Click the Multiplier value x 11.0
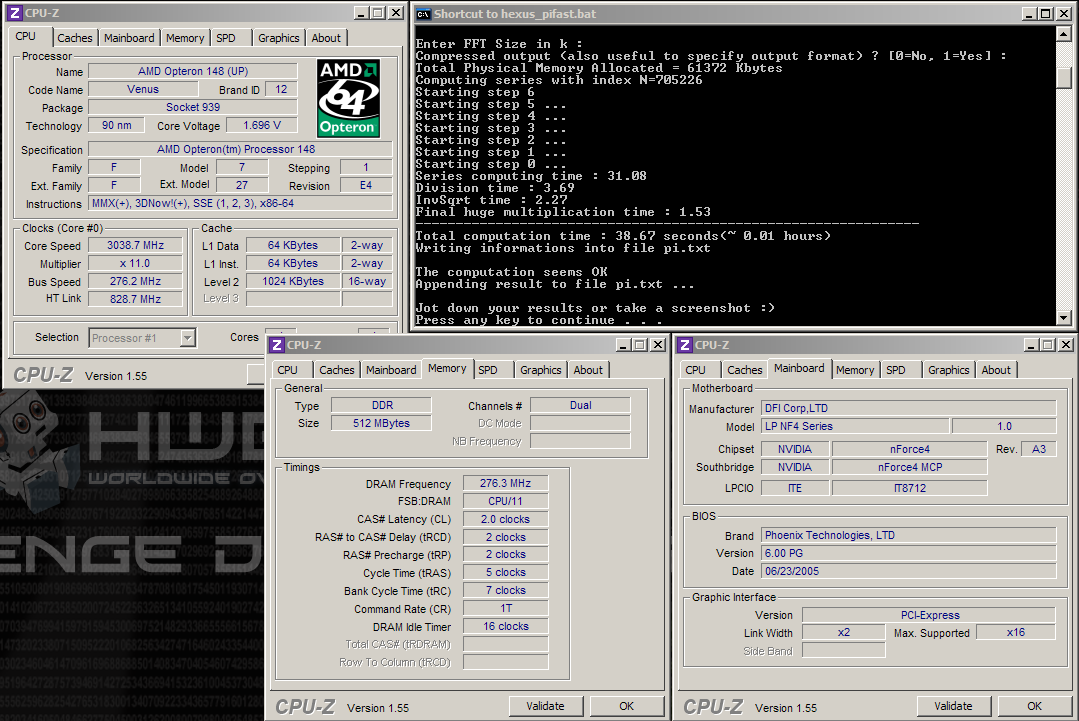Viewport: 1079px width, 721px height. click(136, 263)
